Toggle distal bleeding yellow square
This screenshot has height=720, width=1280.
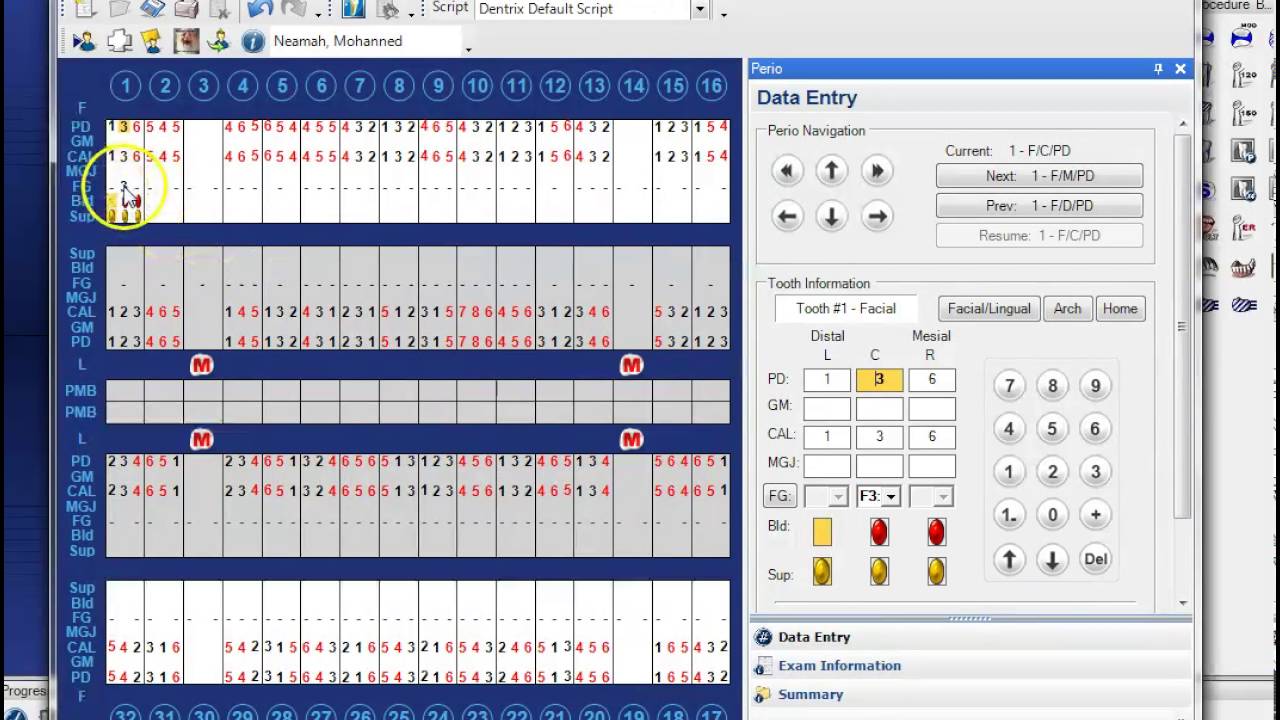[822, 532]
